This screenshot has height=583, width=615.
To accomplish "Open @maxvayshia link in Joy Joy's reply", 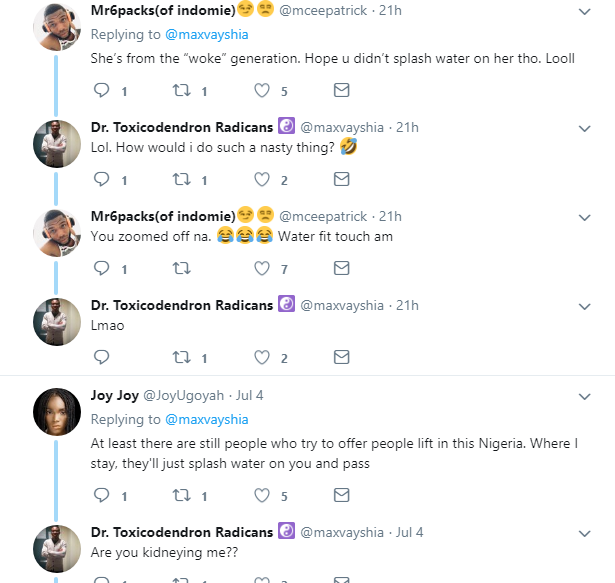I will tap(207, 419).
